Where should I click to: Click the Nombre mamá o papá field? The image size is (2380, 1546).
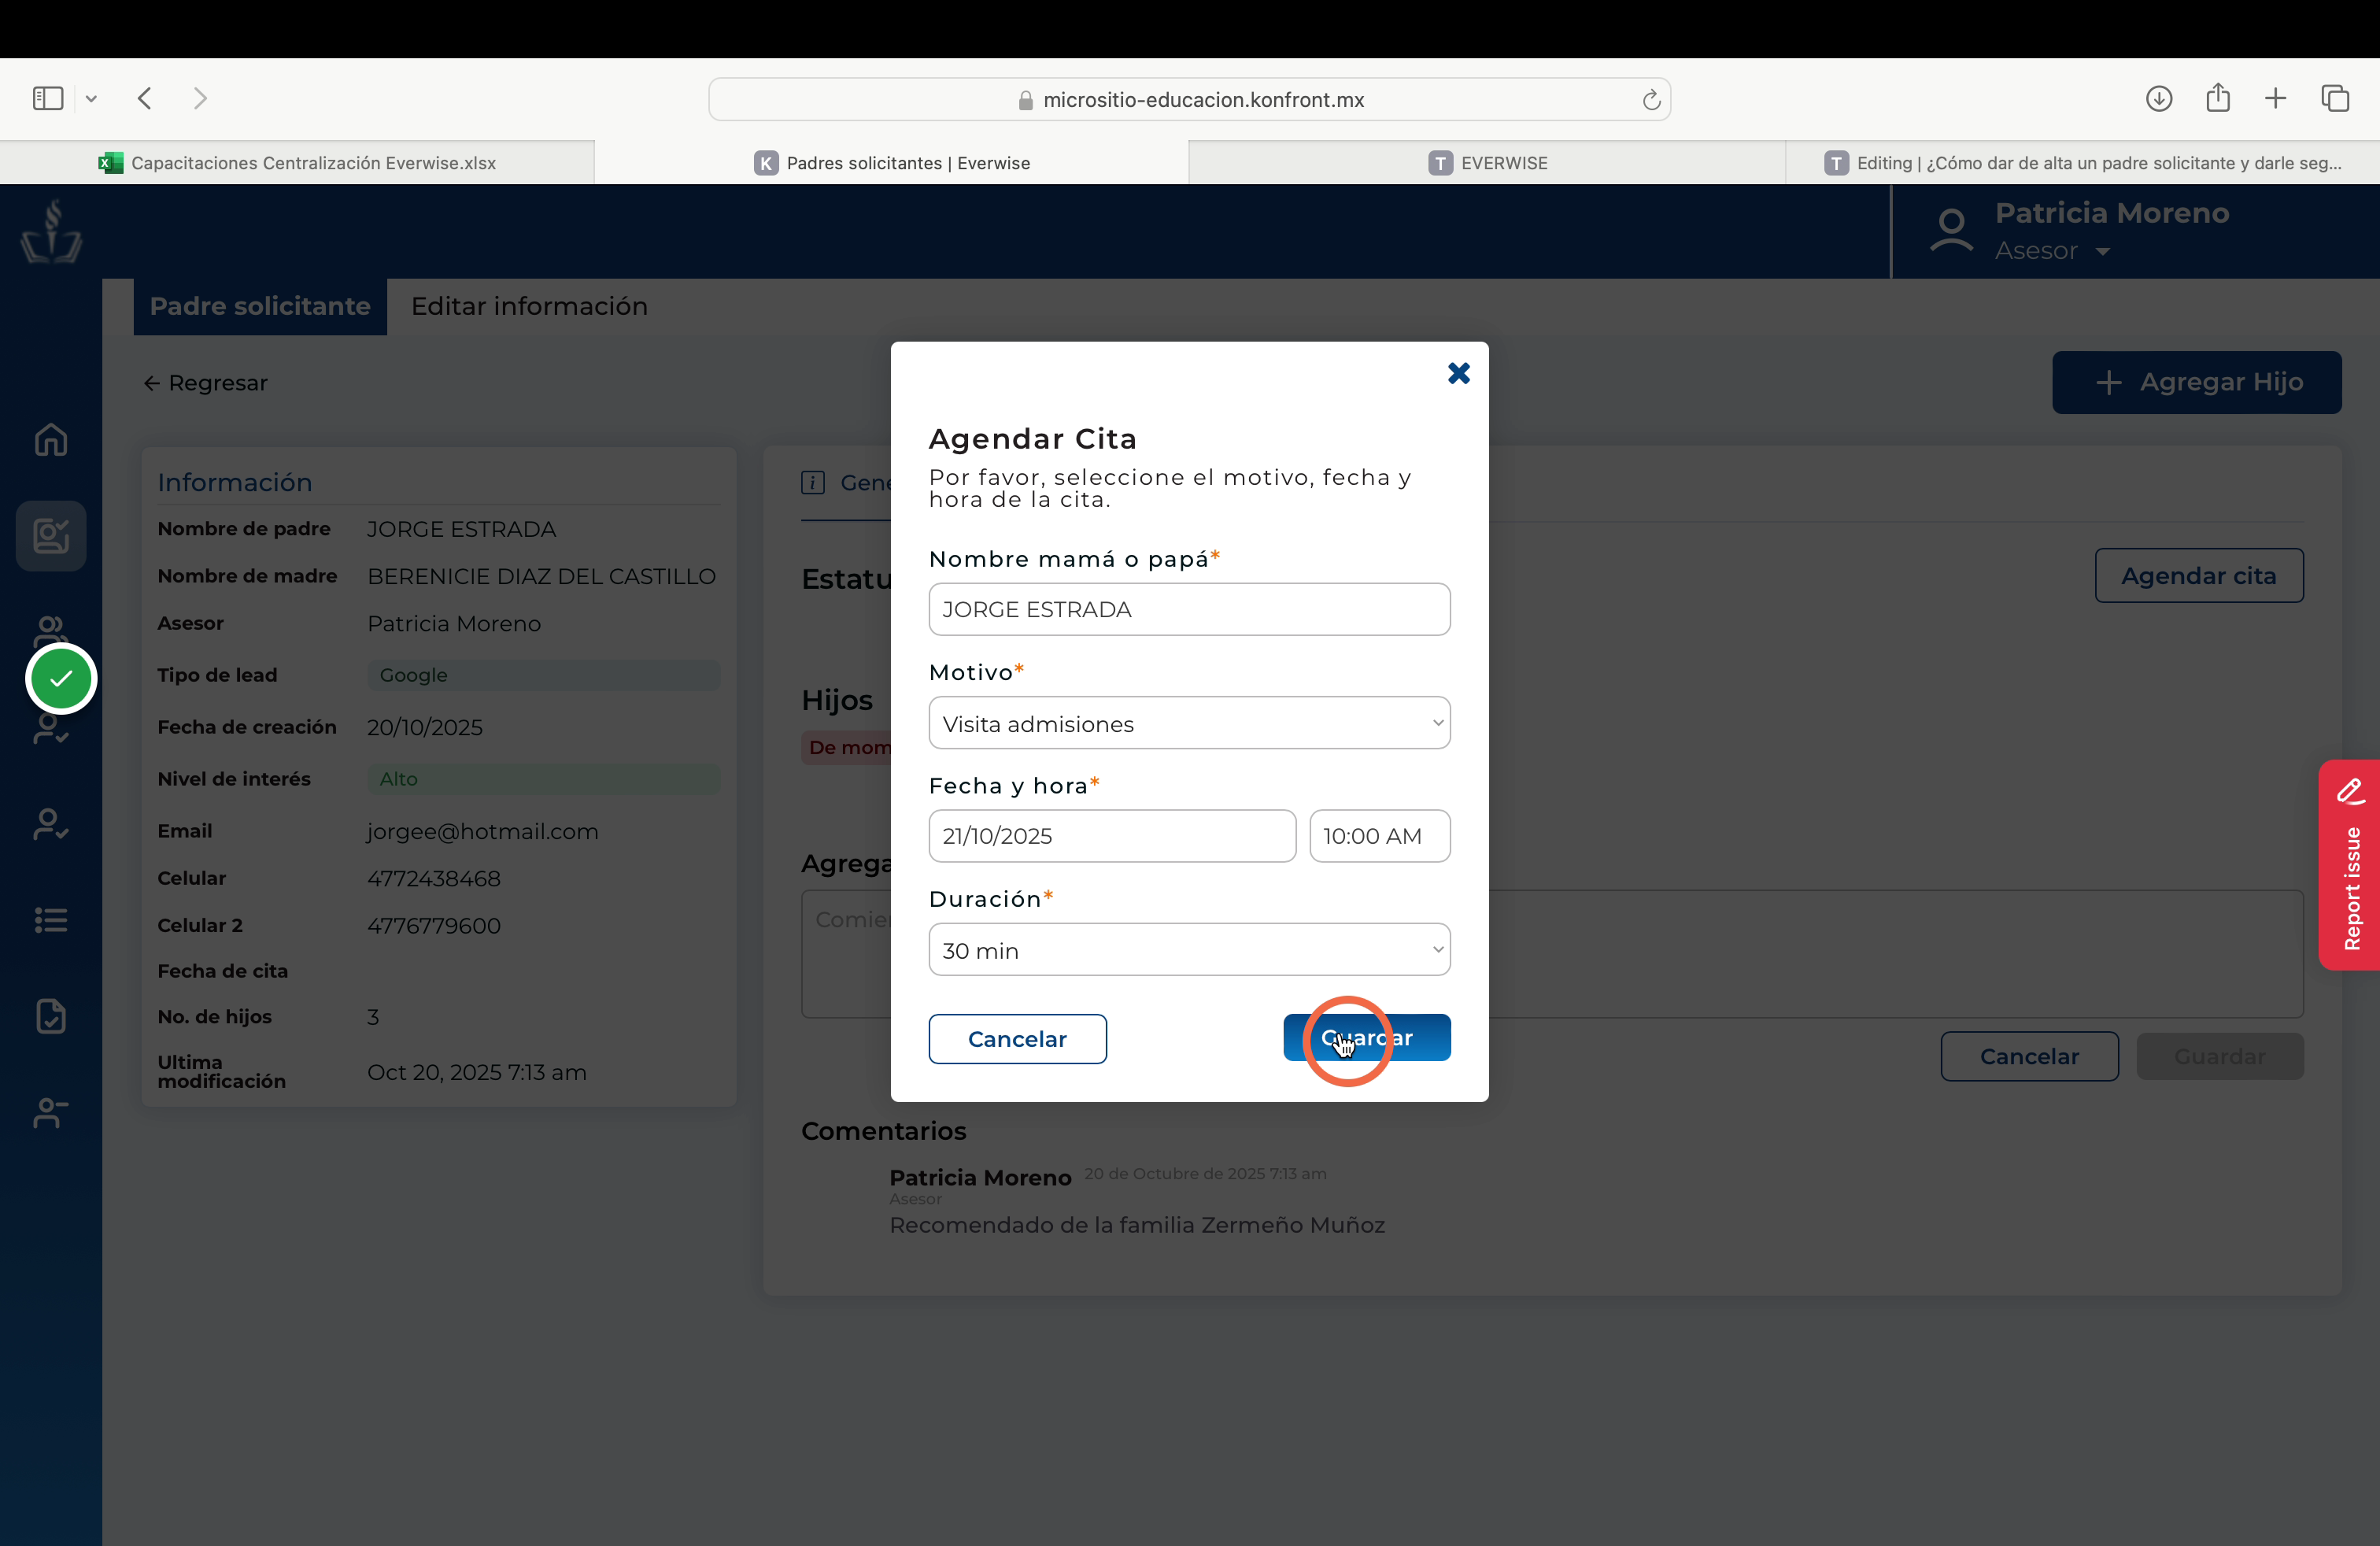click(x=1189, y=609)
